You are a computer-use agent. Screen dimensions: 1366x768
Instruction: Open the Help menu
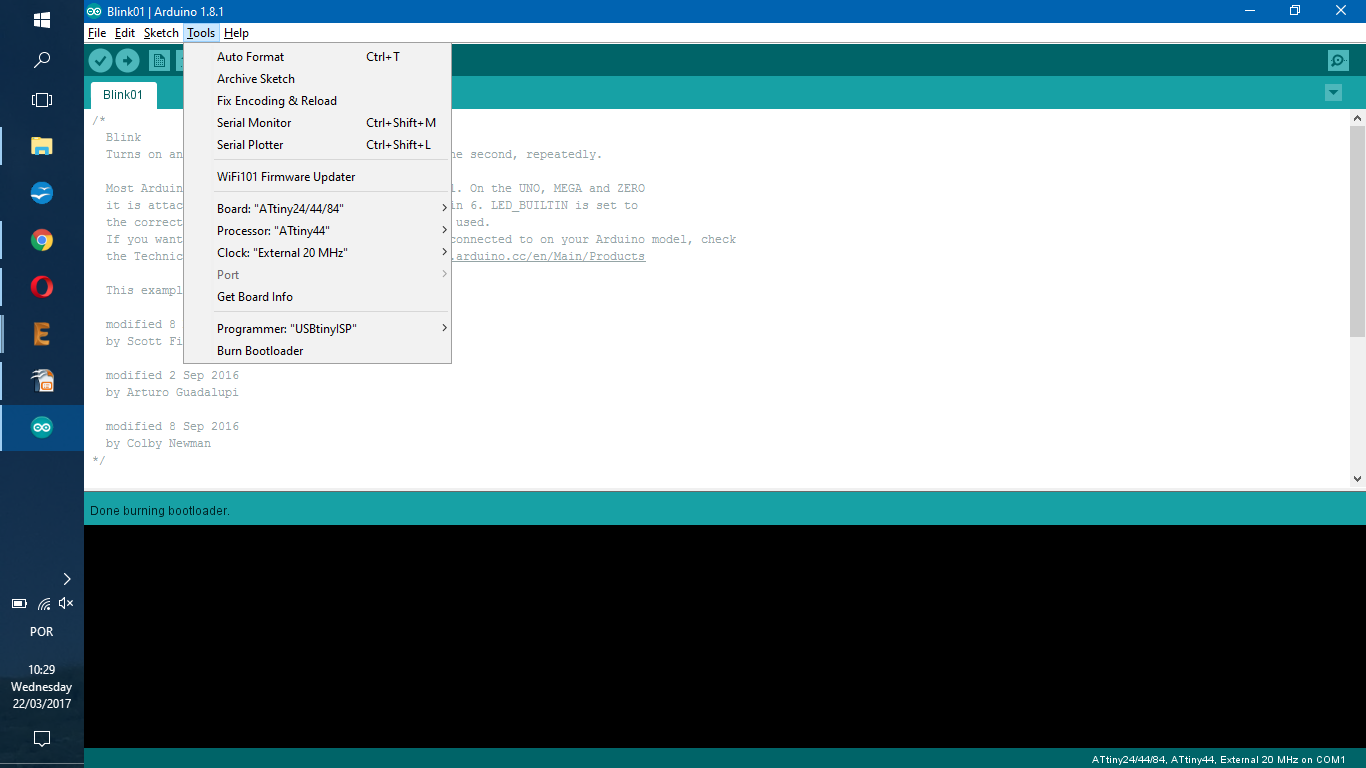pyautogui.click(x=237, y=33)
